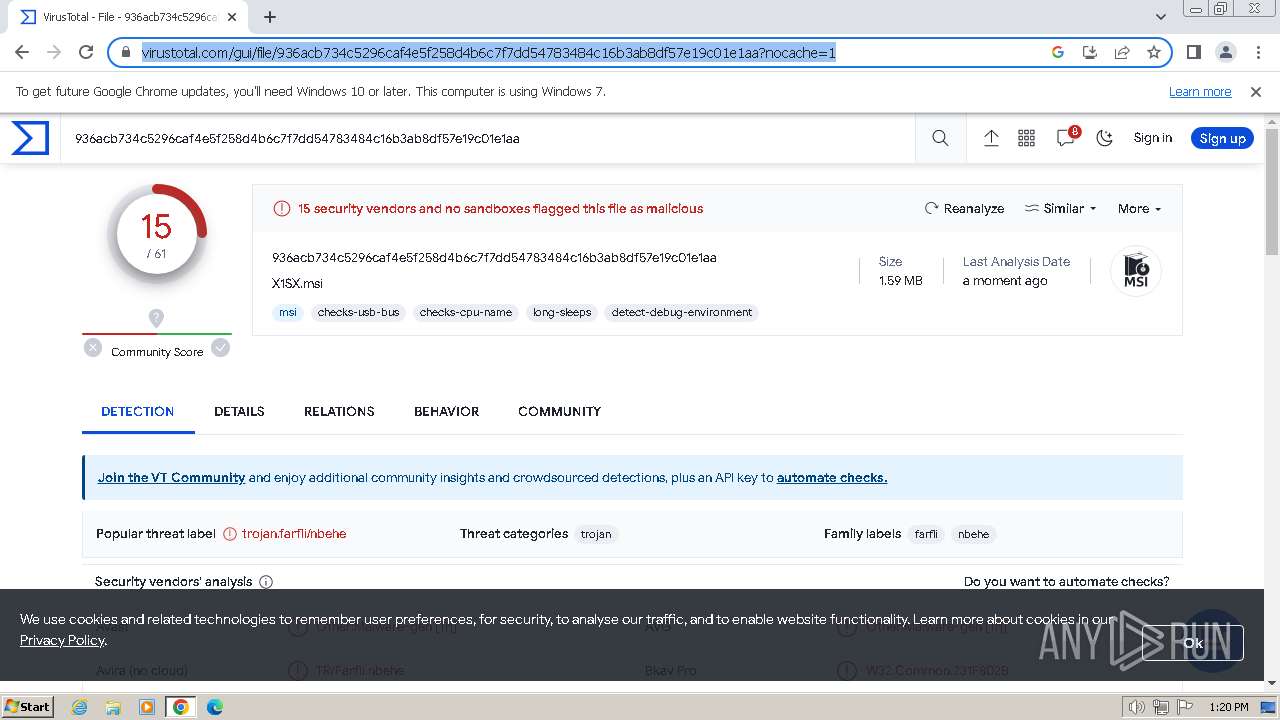This screenshot has height=720, width=1280.
Task: Click the trojan threat category chip
Action: [596, 534]
